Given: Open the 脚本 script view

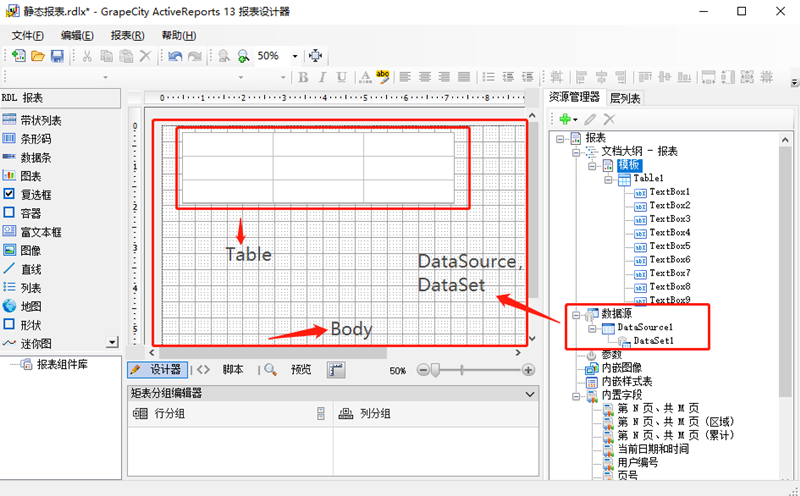Looking at the screenshot, I should pos(232,369).
